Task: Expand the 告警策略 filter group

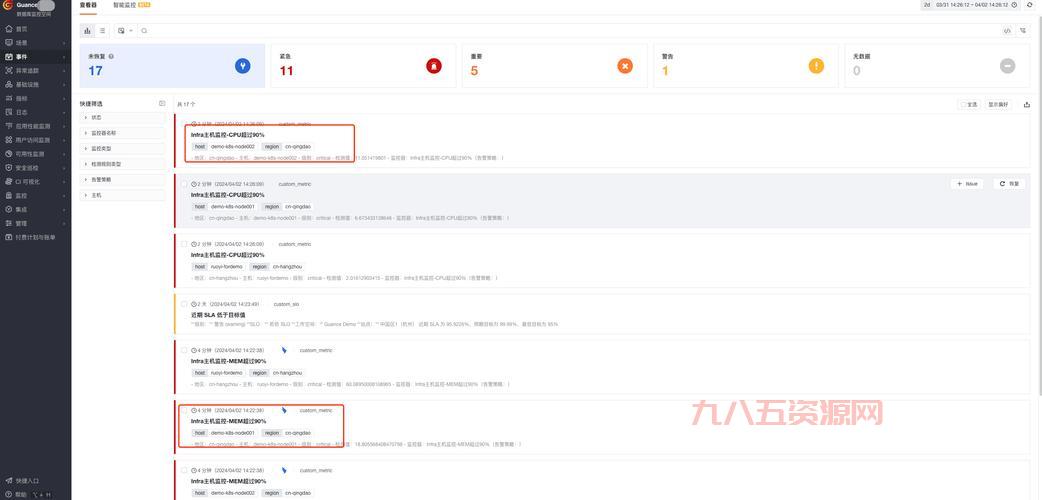Action: 122,180
